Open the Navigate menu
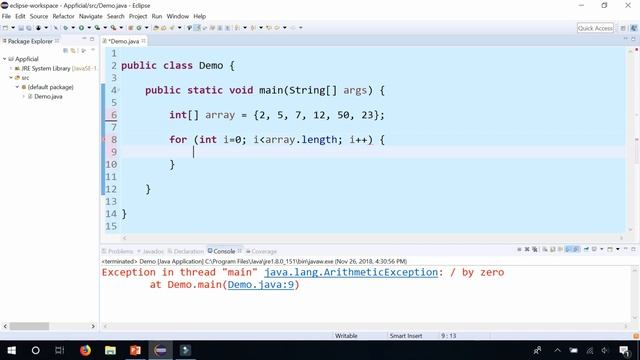The width and height of the screenshot is (640, 360). pyautogui.click(x=91, y=16)
